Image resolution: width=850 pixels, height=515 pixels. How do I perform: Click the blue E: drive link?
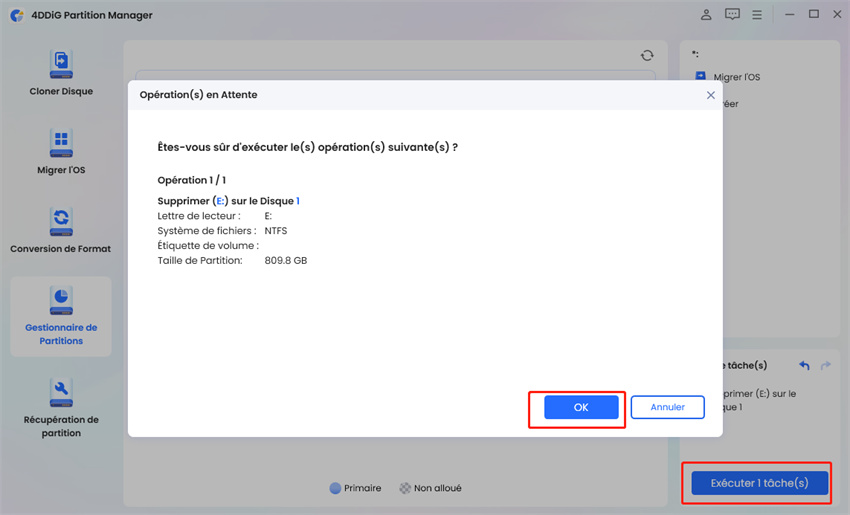[x=220, y=201]
